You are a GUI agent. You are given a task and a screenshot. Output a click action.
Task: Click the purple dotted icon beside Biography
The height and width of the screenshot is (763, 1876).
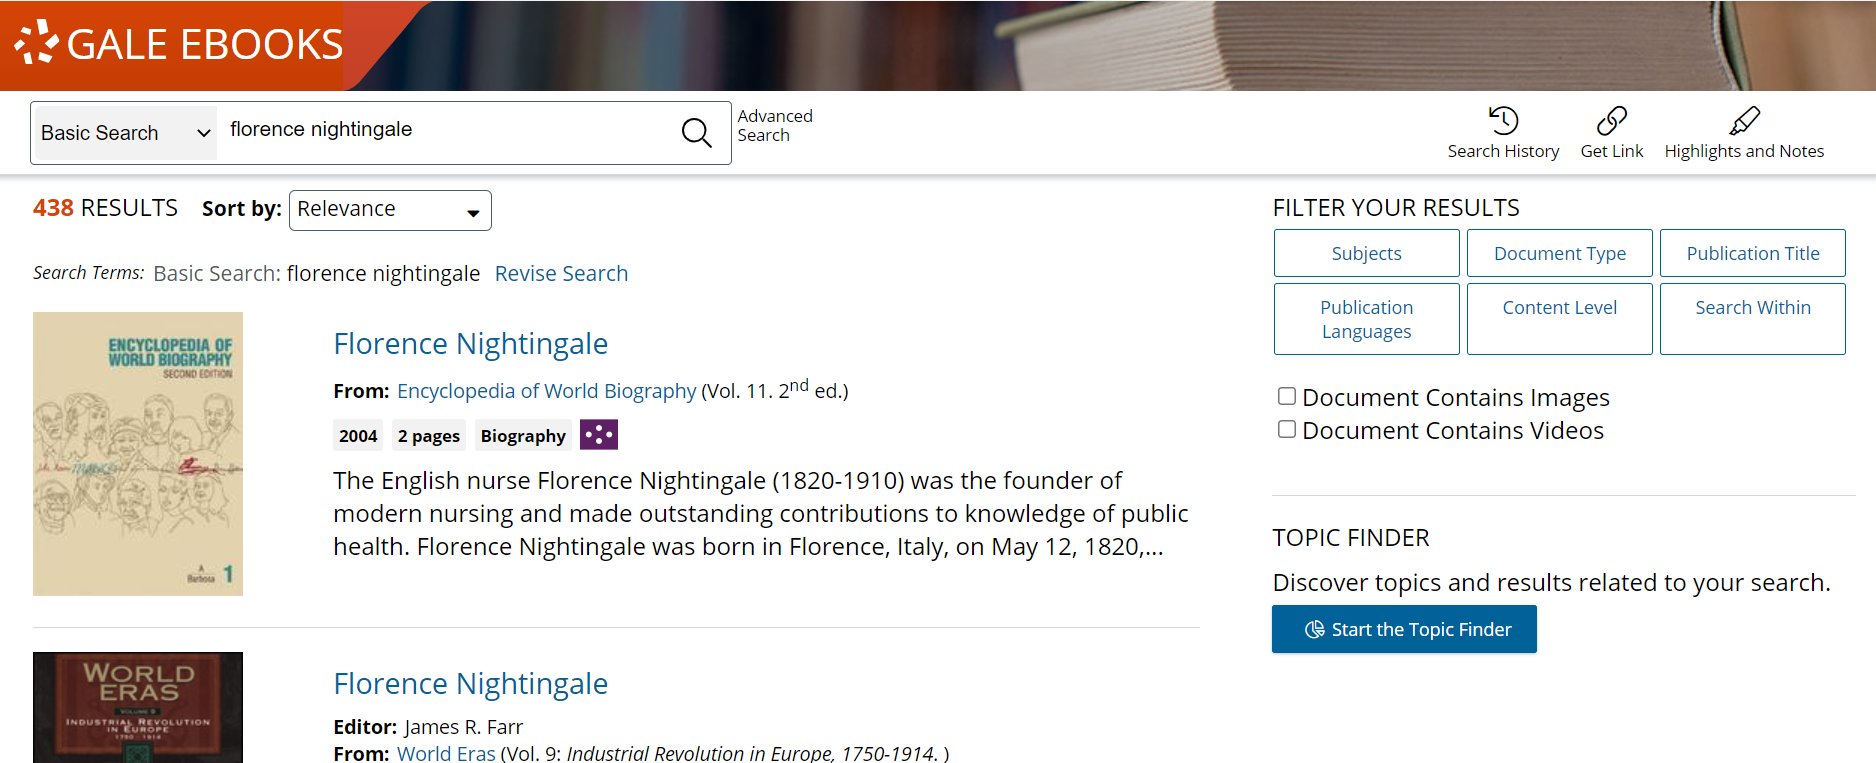click(598, 435)
